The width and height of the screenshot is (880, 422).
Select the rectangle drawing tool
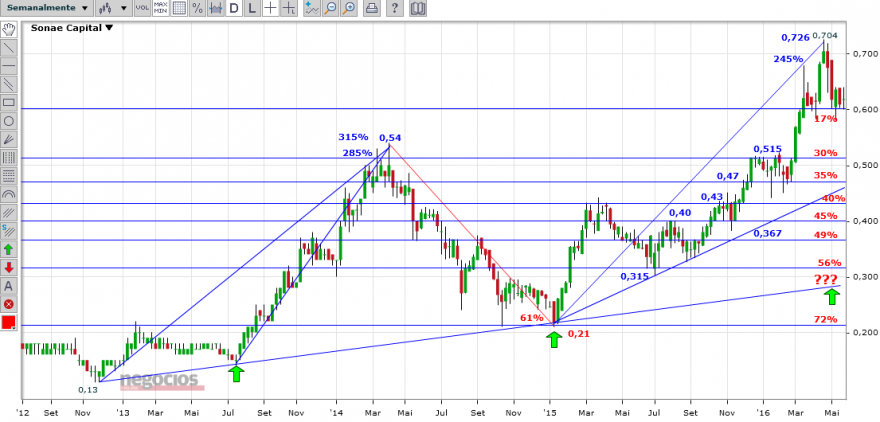(x=9, y=103)
